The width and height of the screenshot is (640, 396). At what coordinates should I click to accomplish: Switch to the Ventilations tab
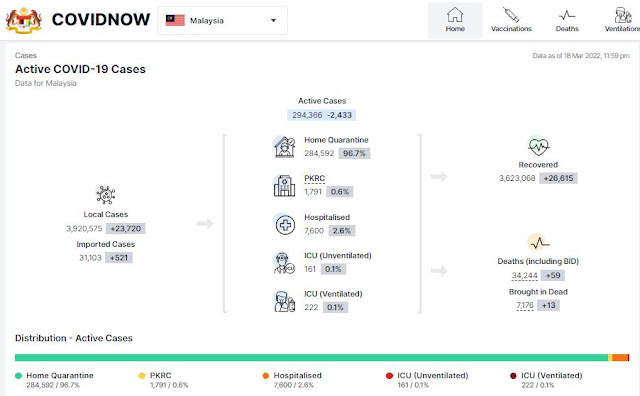[622, 20]
